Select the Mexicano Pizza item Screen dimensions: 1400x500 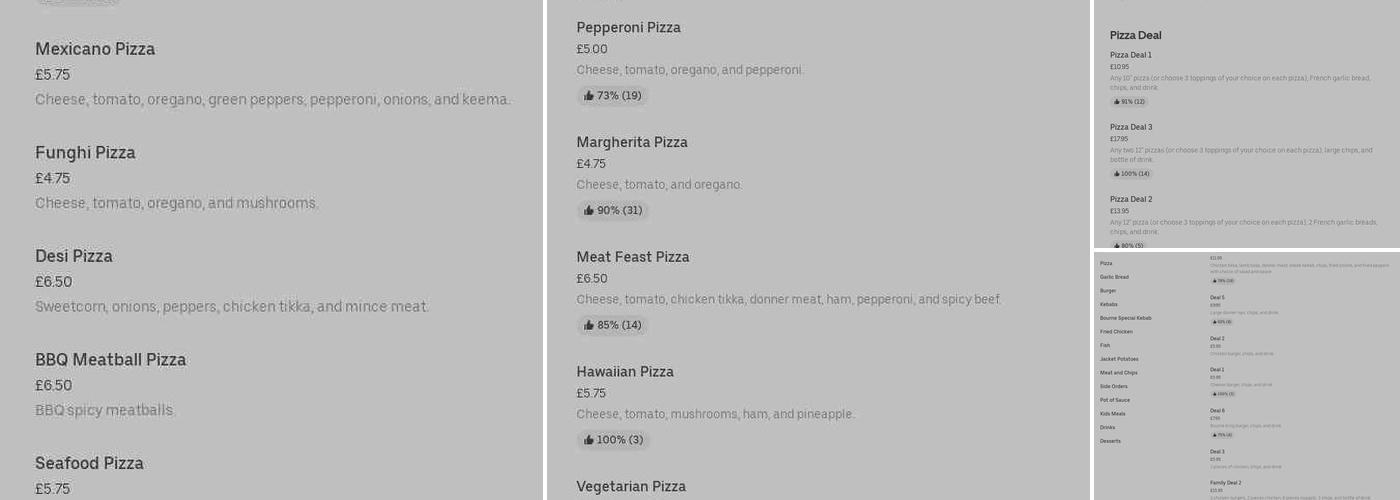click(95, 49)
